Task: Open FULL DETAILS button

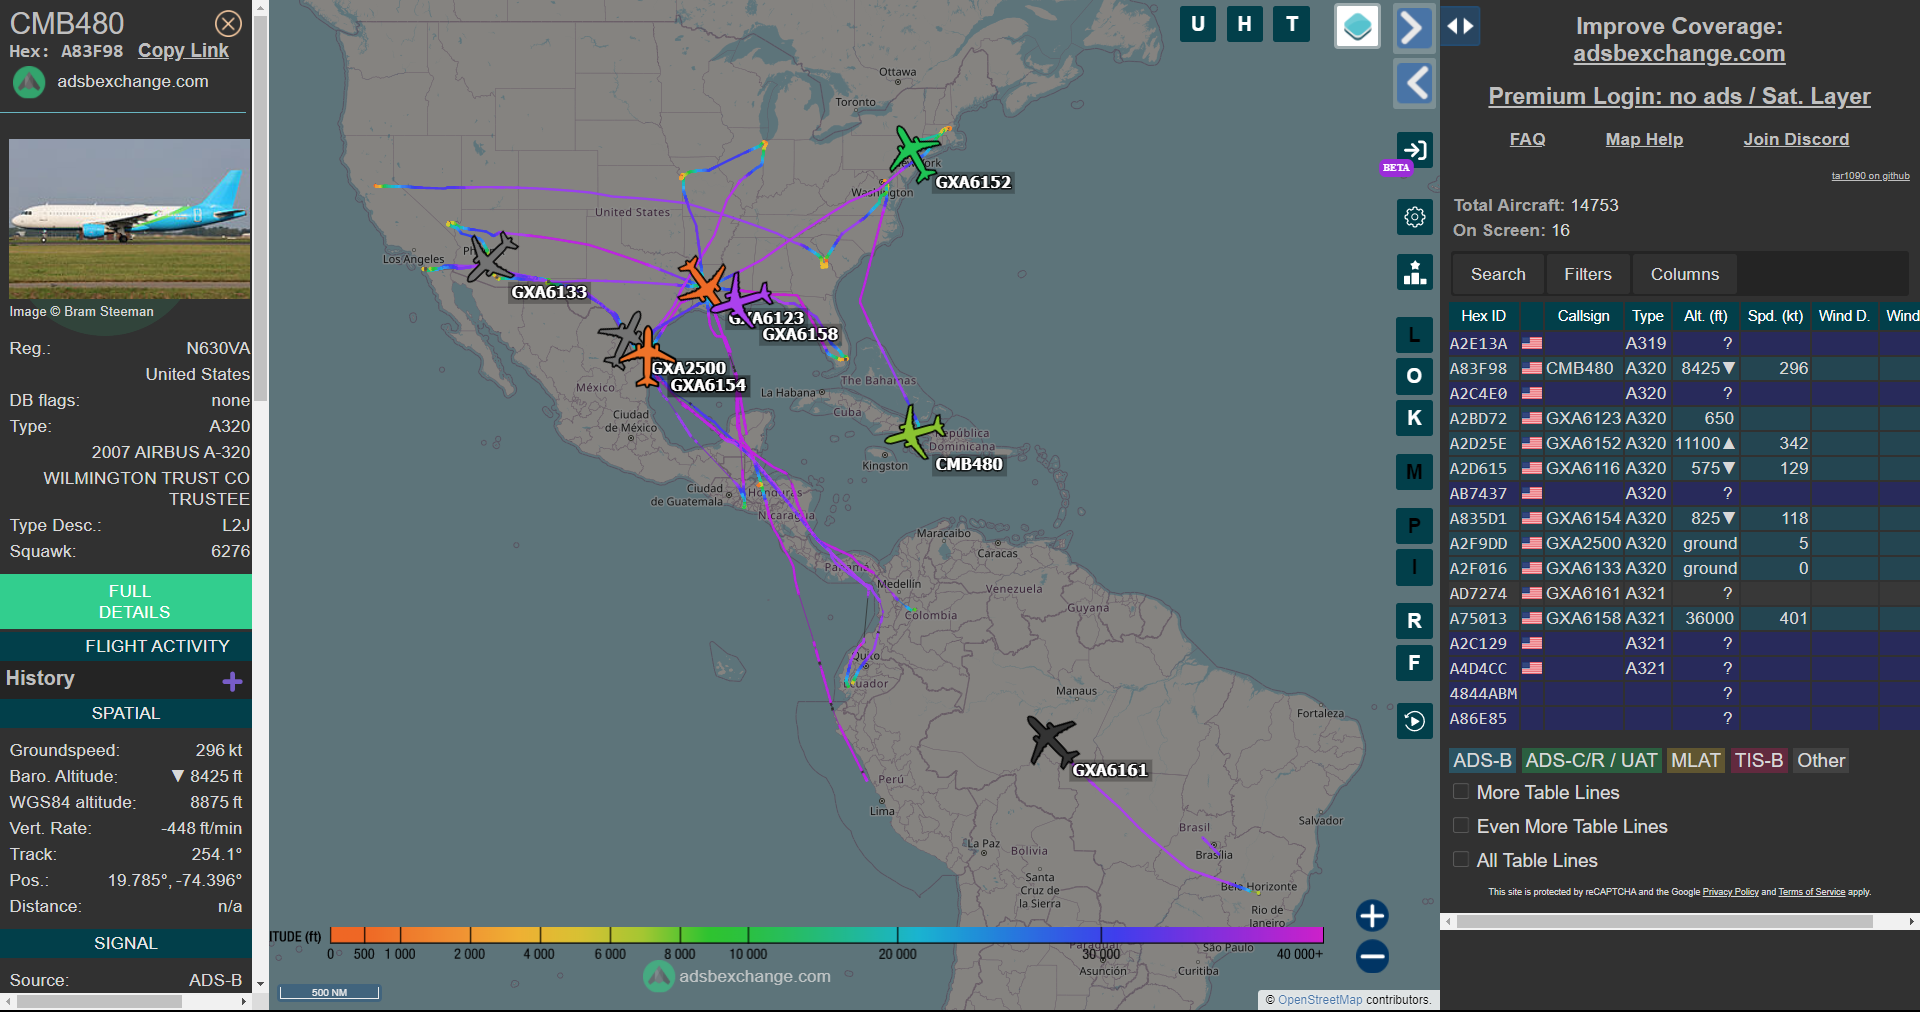Action: (126, 601)
